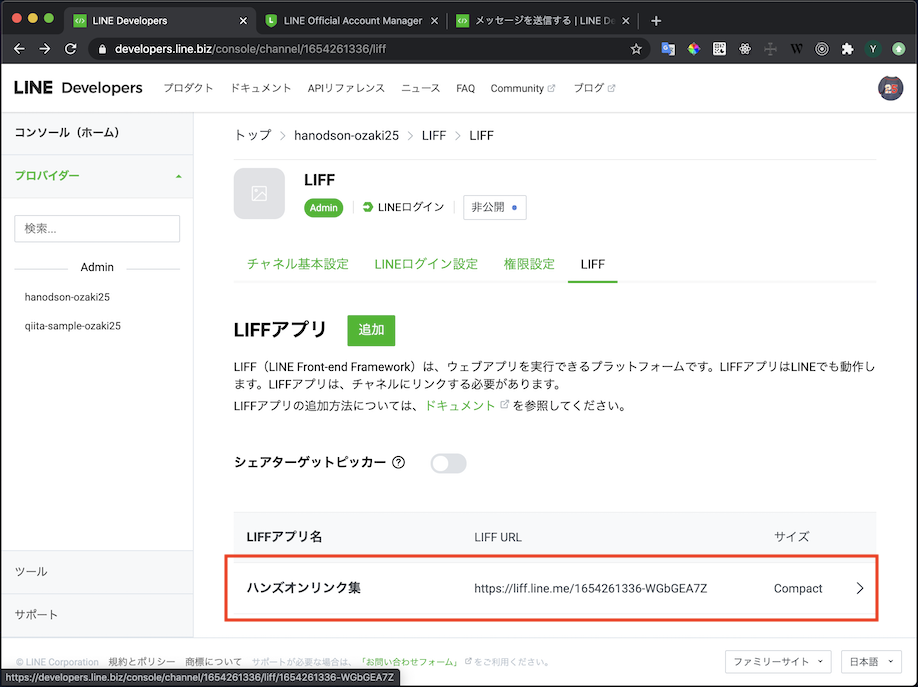Open the Chrome profile Y avatar
The height and width of the screenshot is (687, 918).
(873, 49)
